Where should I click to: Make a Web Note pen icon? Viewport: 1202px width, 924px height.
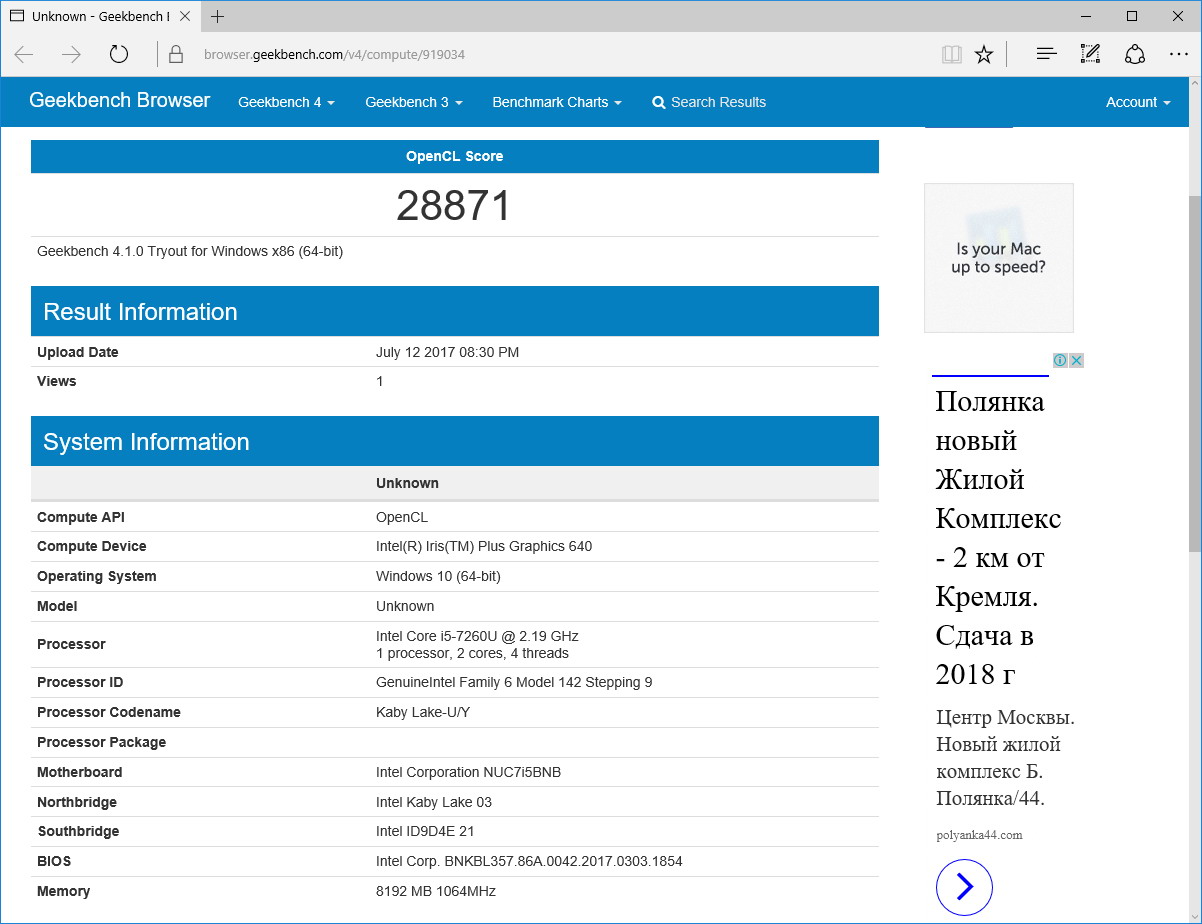[1090, 54]
